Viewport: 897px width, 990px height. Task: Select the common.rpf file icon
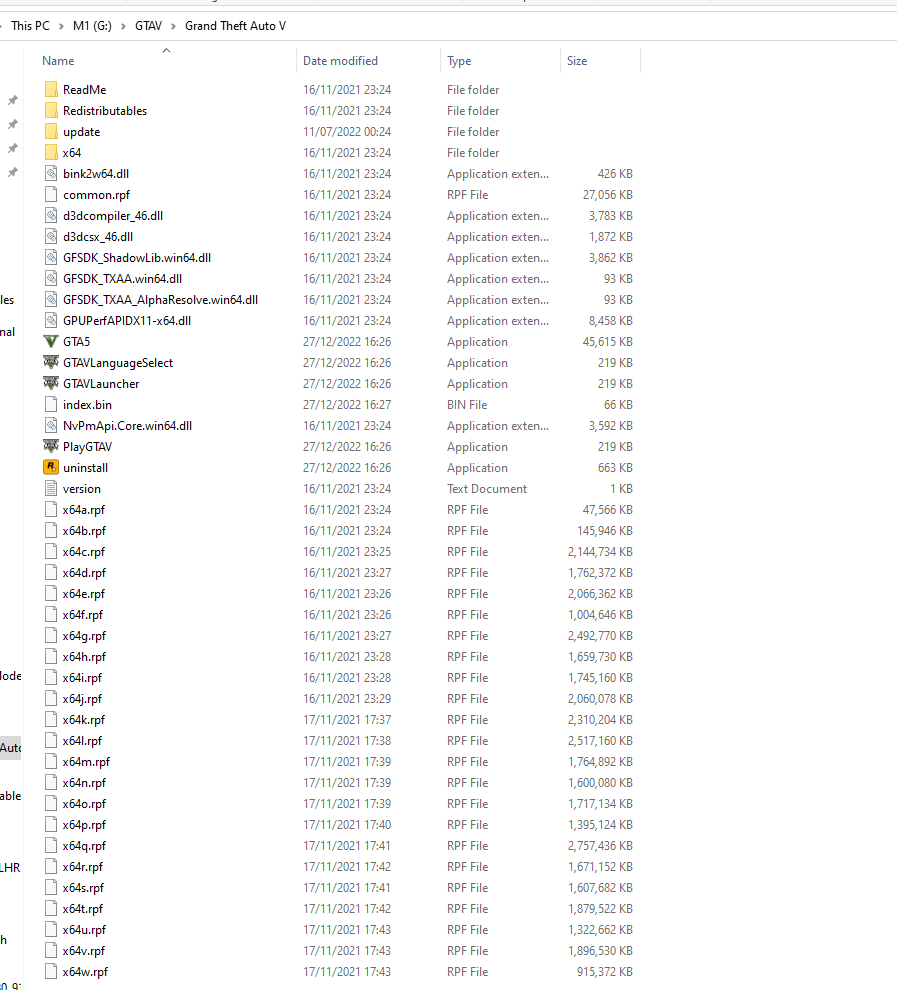(x=51, y=194)
